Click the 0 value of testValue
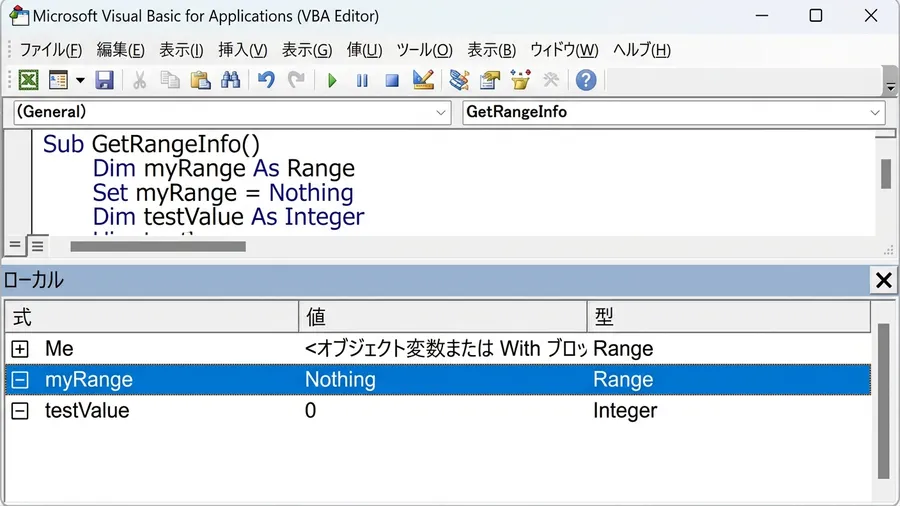 point(311,411)
